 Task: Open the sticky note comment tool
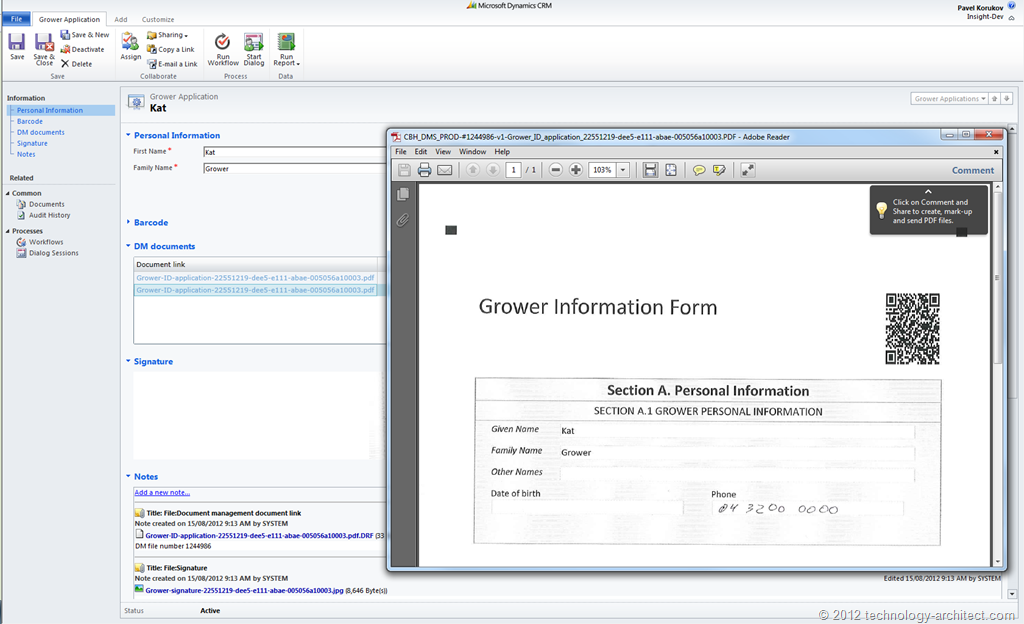(x=699, y=170)
